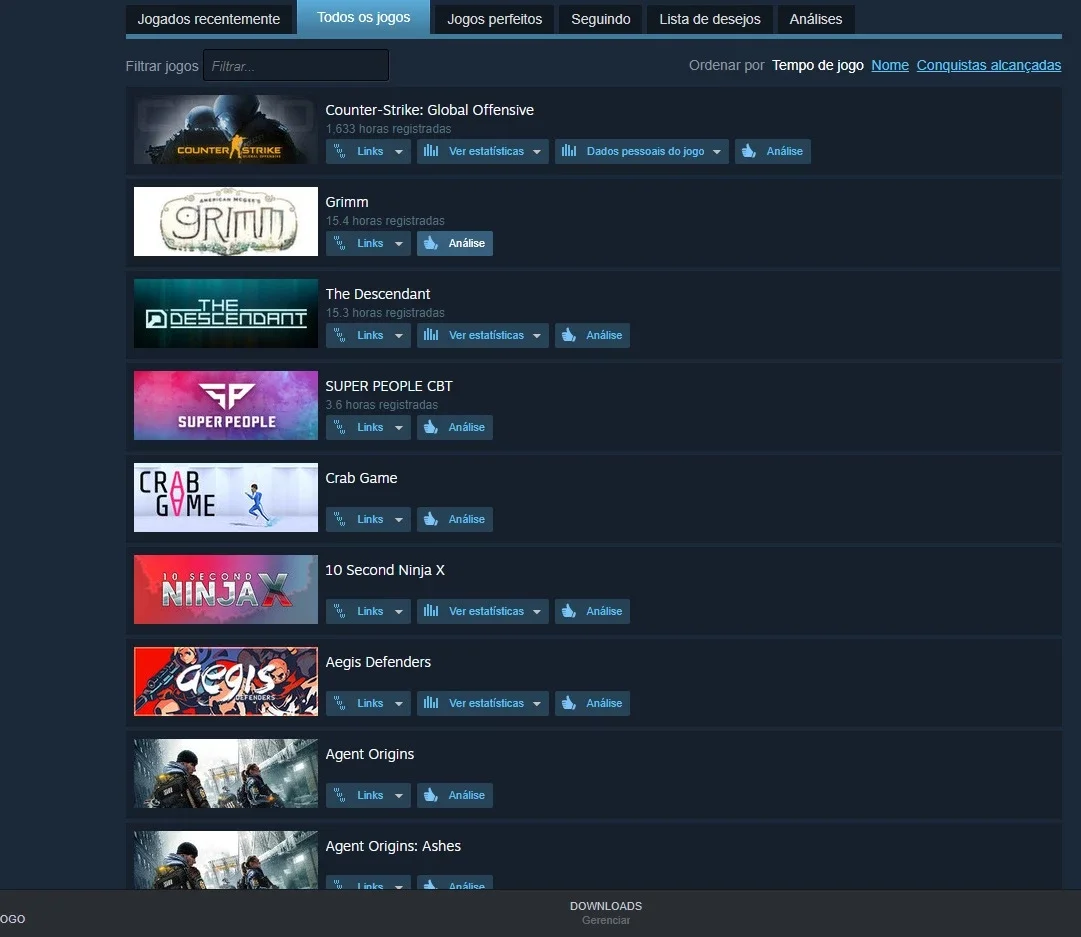Click Análise button for Crab Game

(x=455, y=519)
